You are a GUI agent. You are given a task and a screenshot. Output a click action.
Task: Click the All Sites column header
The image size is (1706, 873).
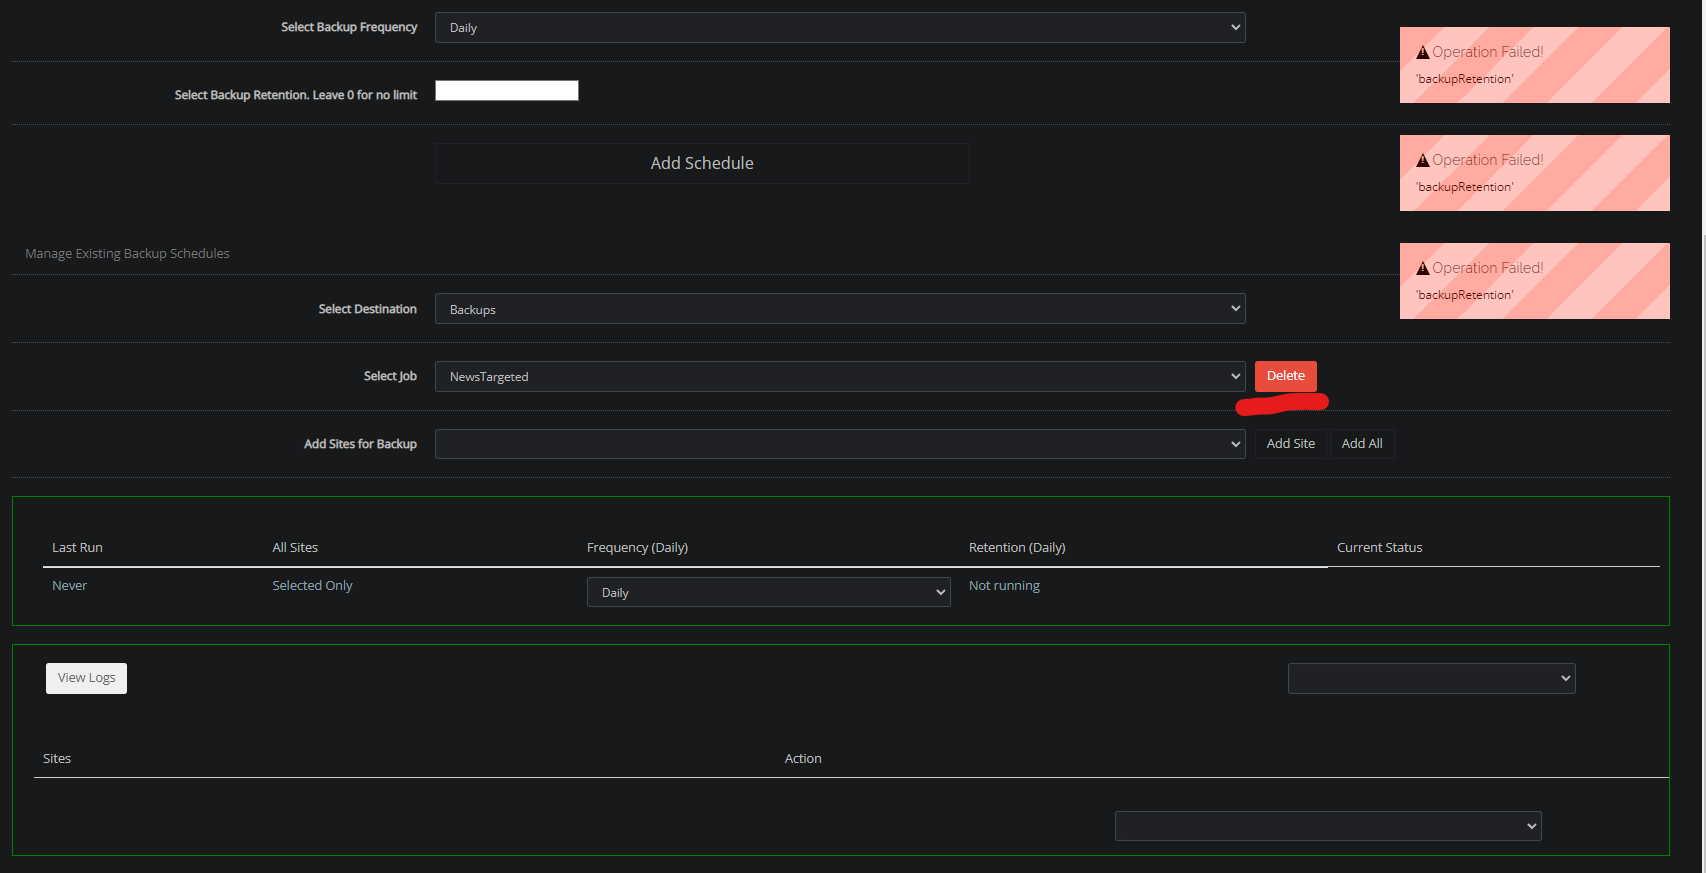click(295, 548)
